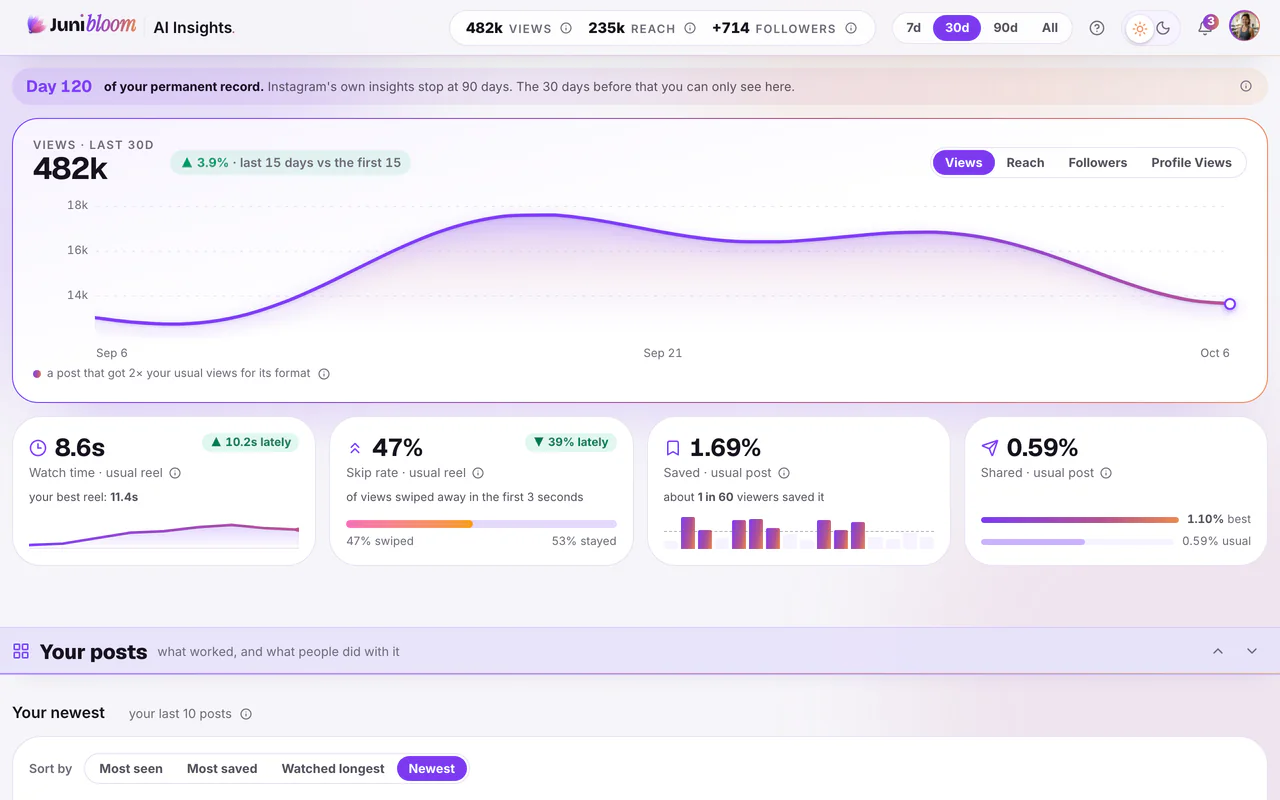Viewport: 1280px width, 800px height.
Task: Click info icon beside 'your last 10 posts'
Action: 246,714
